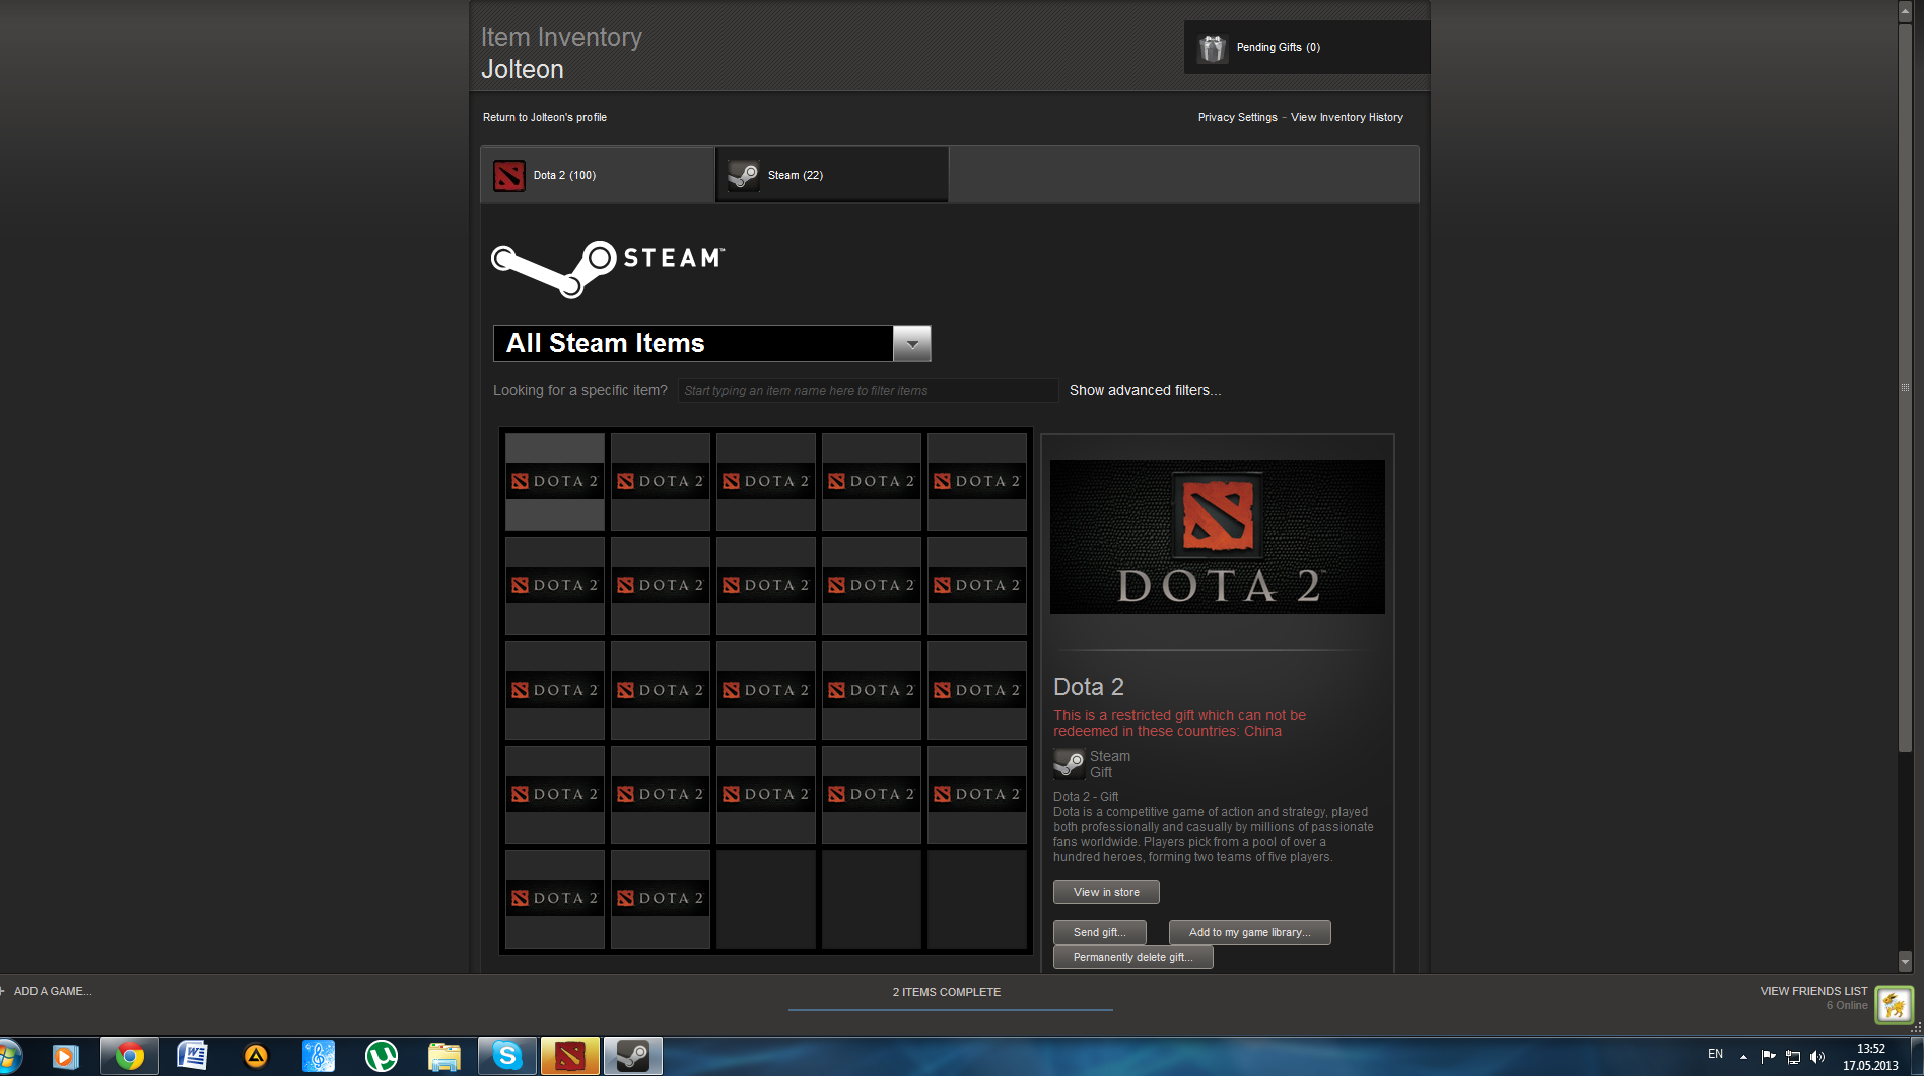The width and height of the screenshot is (1924, 1076).
Task: Open Pending Gifts (0)
Action: pyautogui.click(x=1306, y=47)
